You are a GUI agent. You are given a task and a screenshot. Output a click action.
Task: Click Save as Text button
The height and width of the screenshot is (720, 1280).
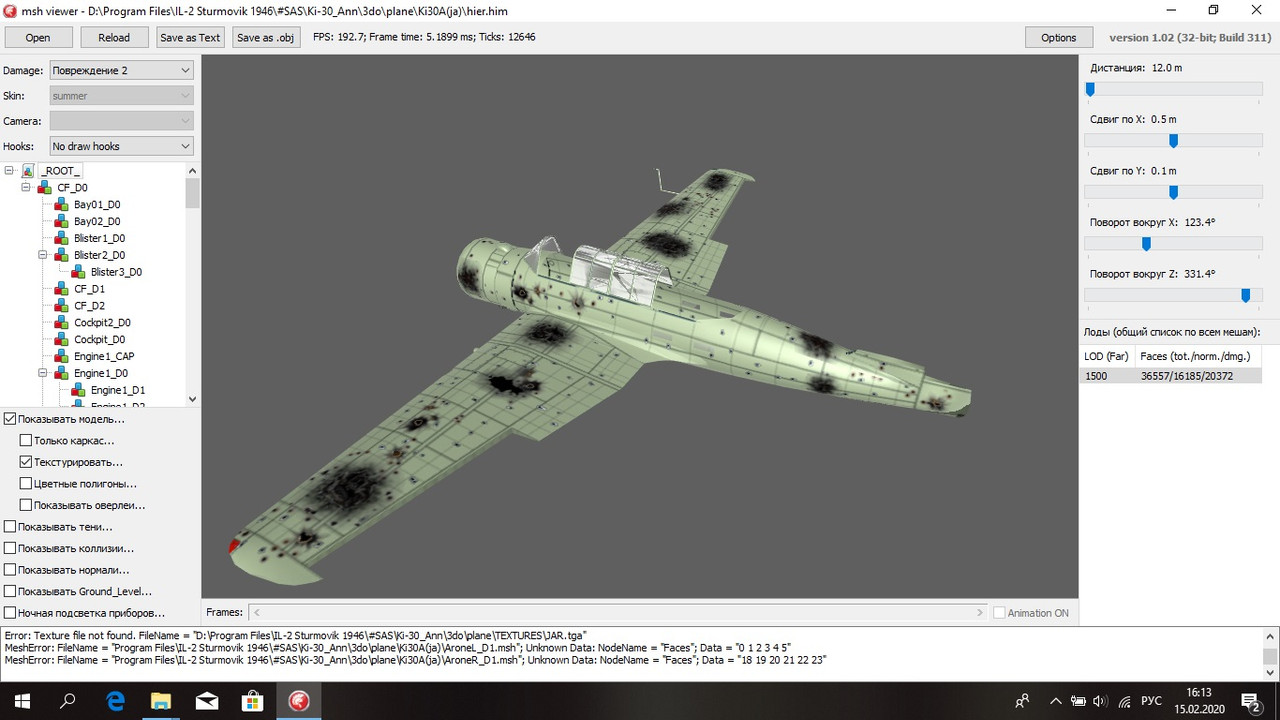(x=190, y=37)
